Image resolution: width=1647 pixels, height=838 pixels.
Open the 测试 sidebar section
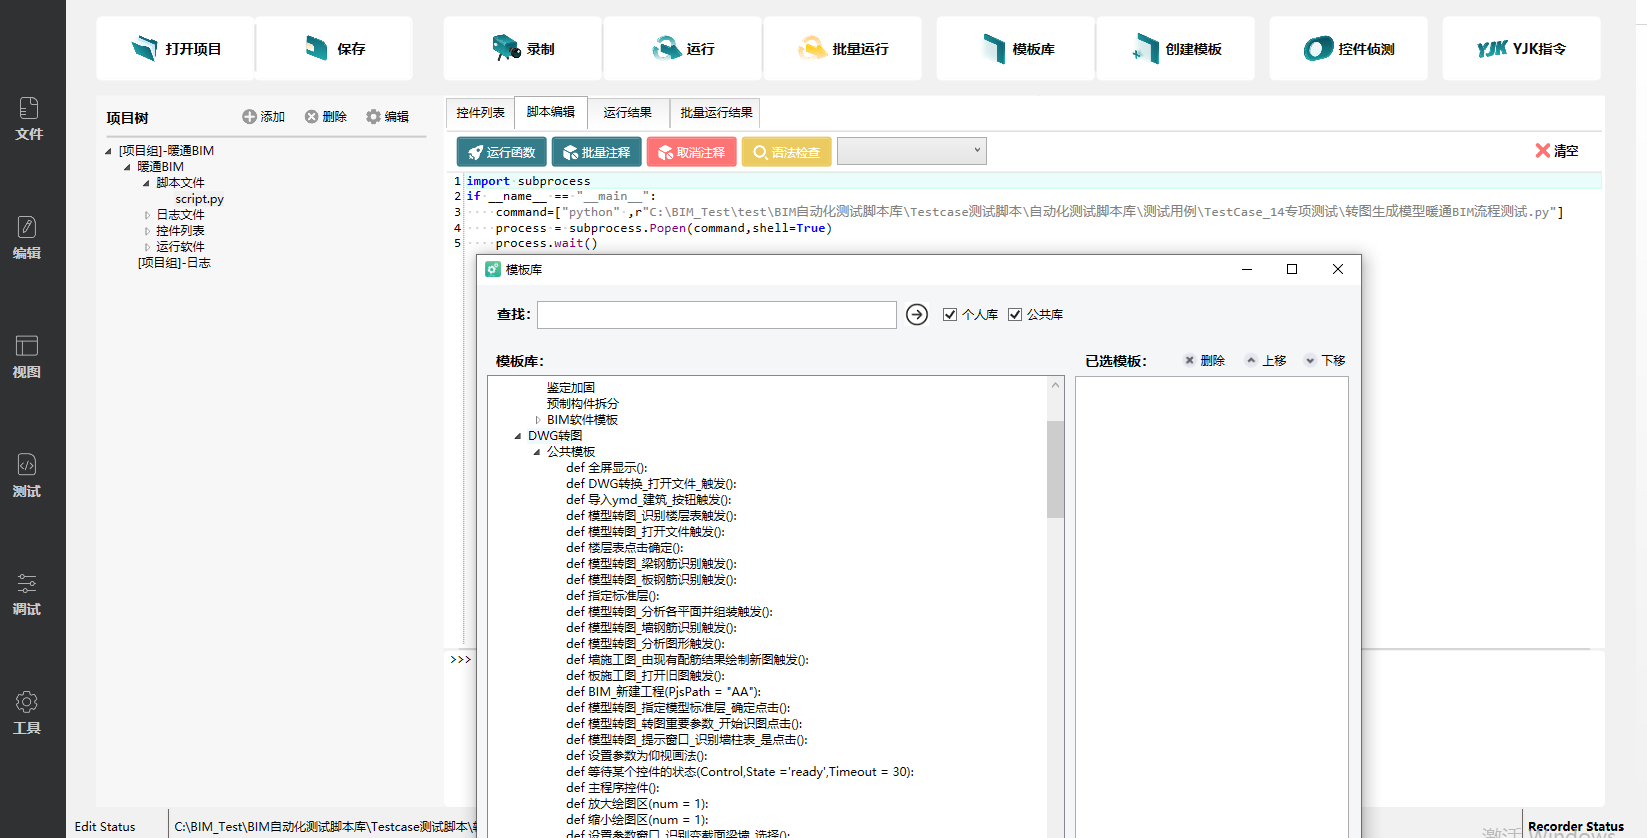(28, 476)
